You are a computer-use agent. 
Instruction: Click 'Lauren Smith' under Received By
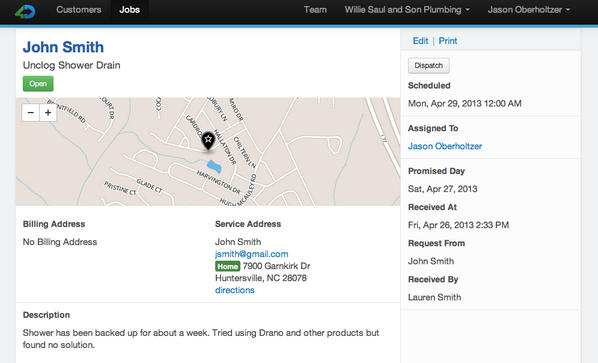point(434,297)
